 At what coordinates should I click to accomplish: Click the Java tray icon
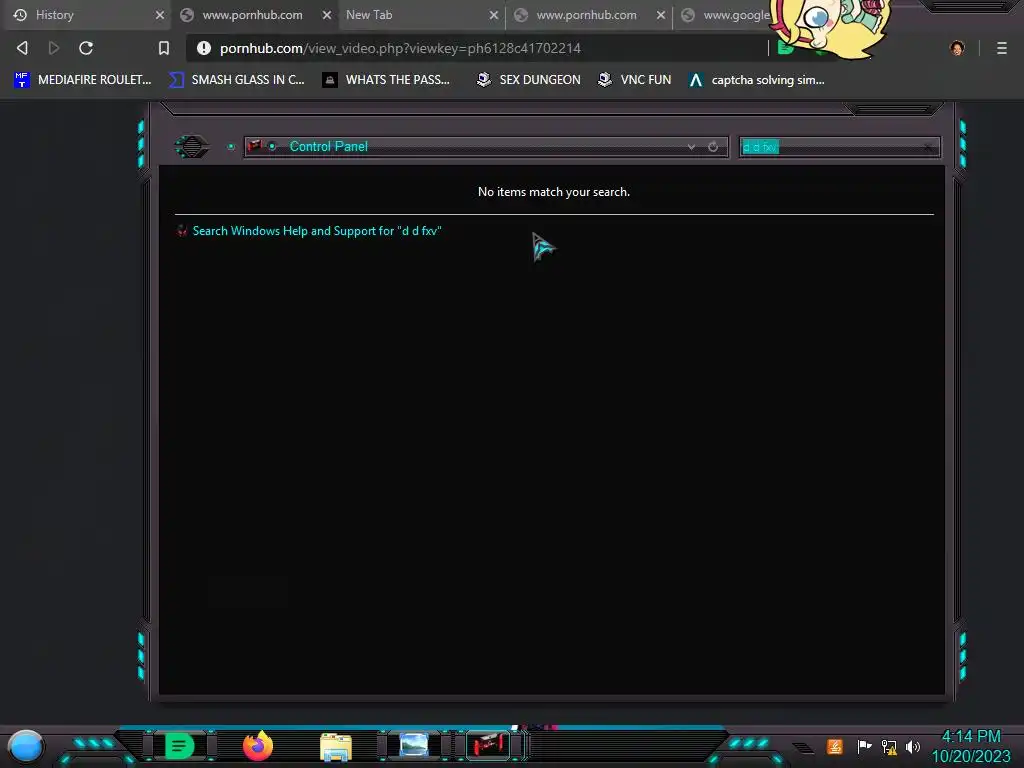pyautogui.click(x=835, y=746)
